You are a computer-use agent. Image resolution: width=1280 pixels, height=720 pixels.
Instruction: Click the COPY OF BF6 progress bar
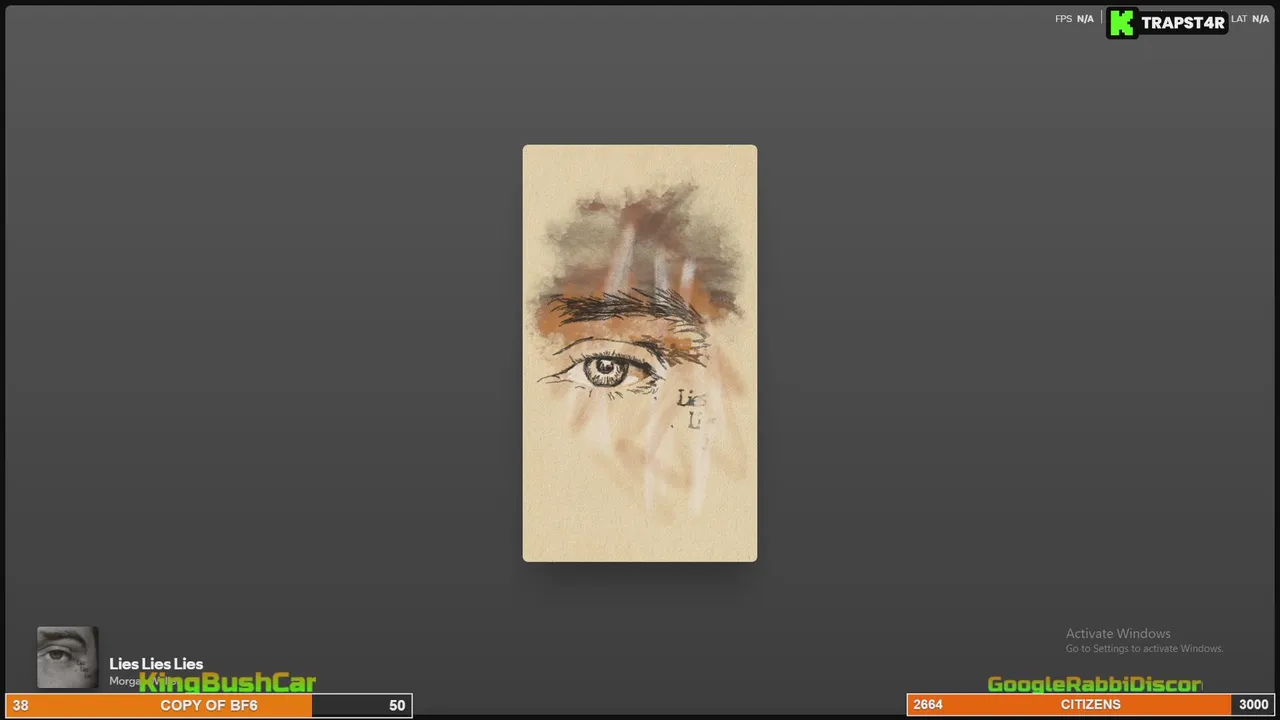pos(209,705)
